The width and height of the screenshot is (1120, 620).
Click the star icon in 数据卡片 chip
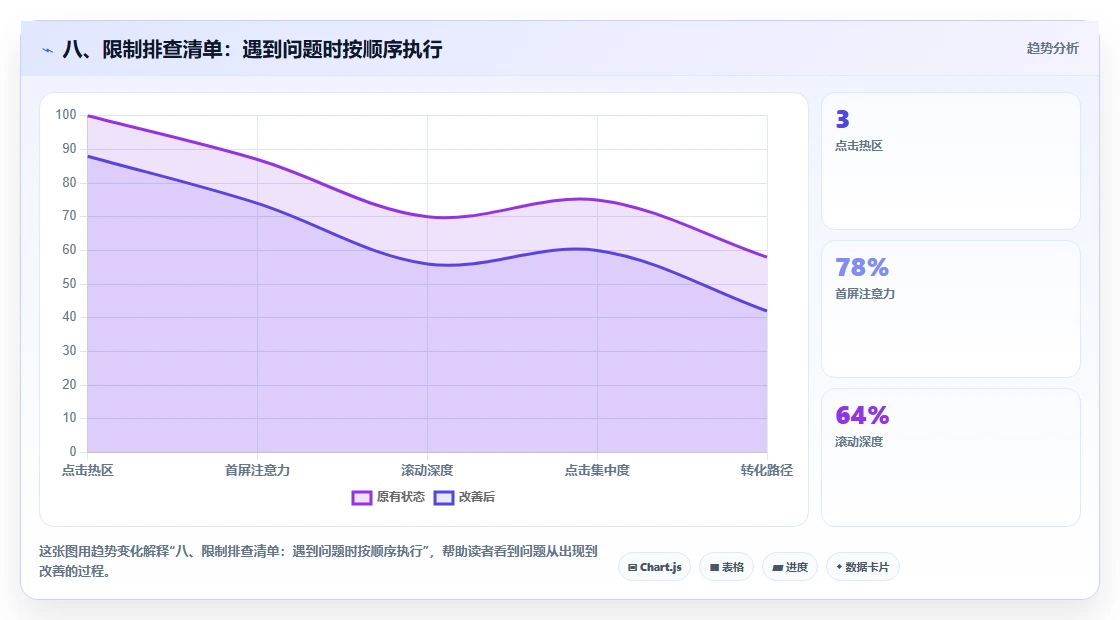coord(839,566)
